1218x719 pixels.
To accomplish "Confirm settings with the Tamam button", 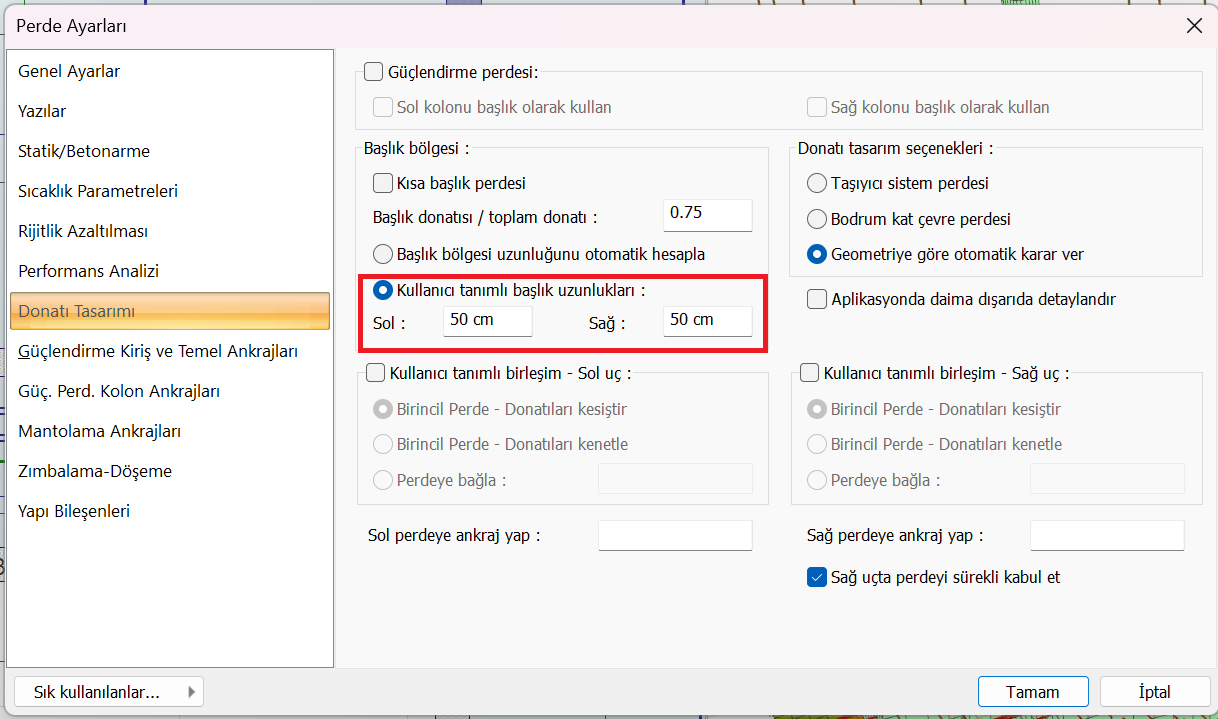I will point(1033,692).
